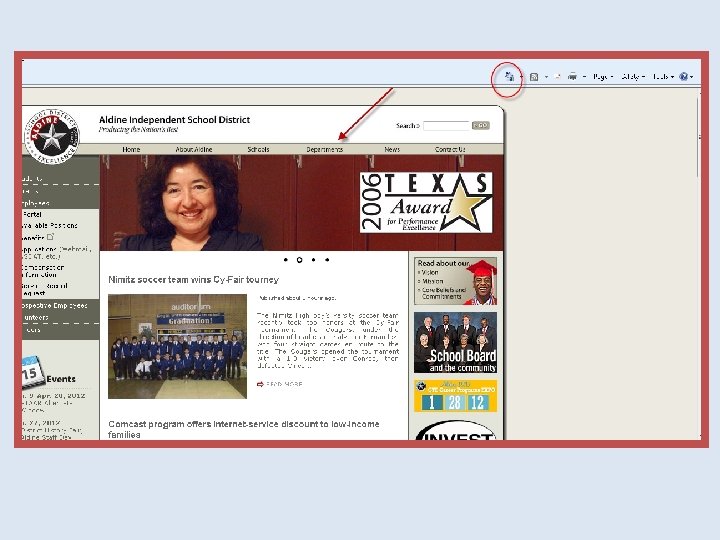Click the Portal sidebar link
This screenshot has width=720, height=540.
(32, 214)
